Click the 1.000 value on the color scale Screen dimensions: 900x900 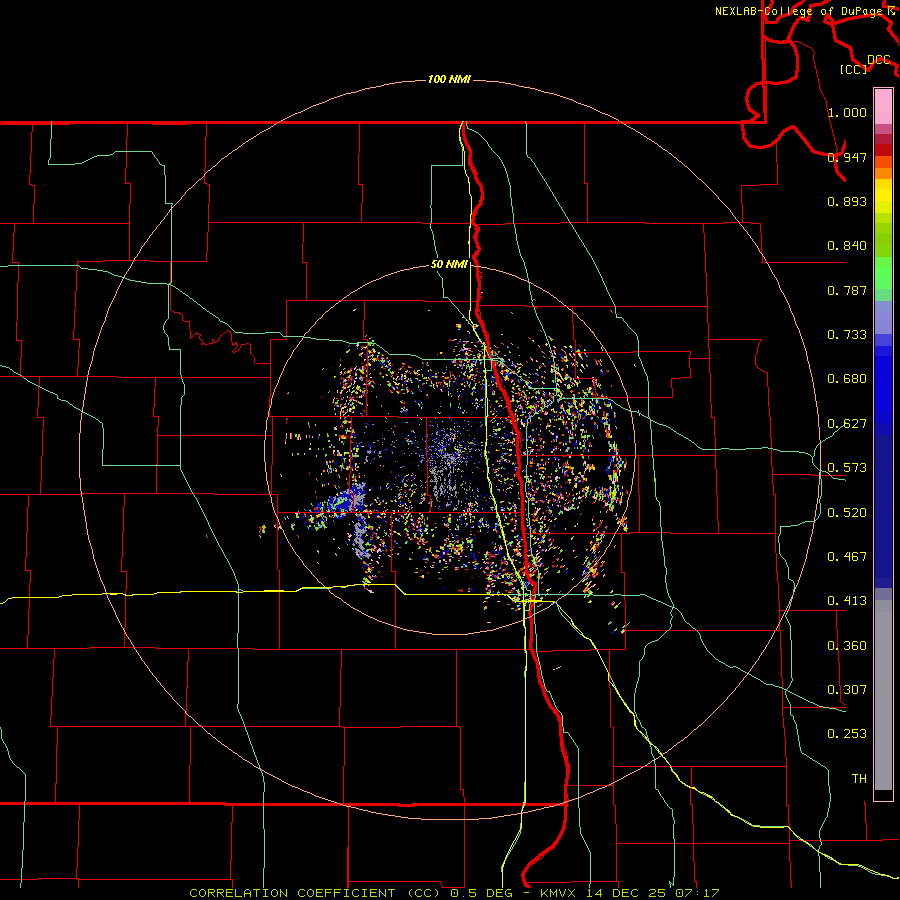[x=847, y=112]
